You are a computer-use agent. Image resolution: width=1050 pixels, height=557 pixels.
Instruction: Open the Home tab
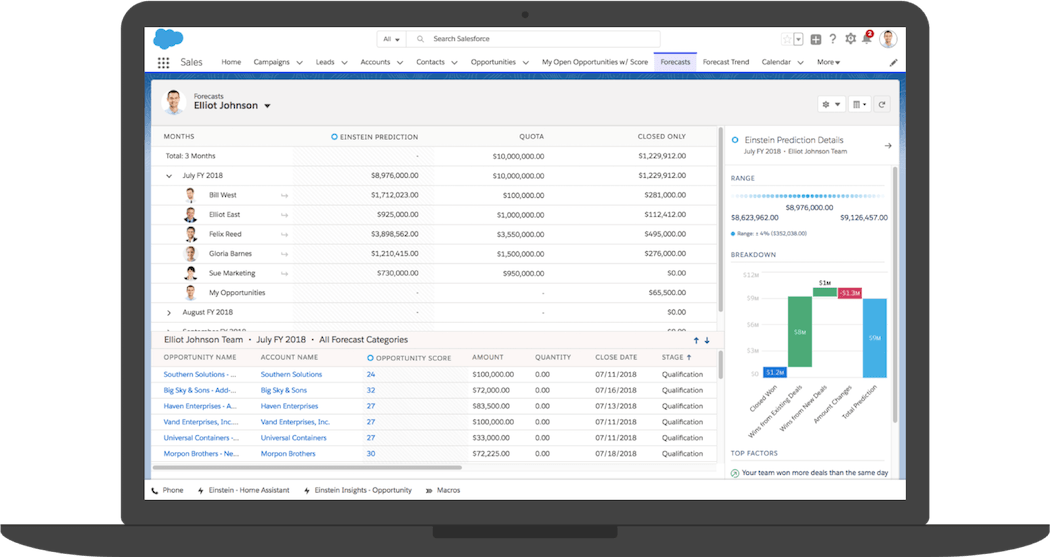[231, 62]
